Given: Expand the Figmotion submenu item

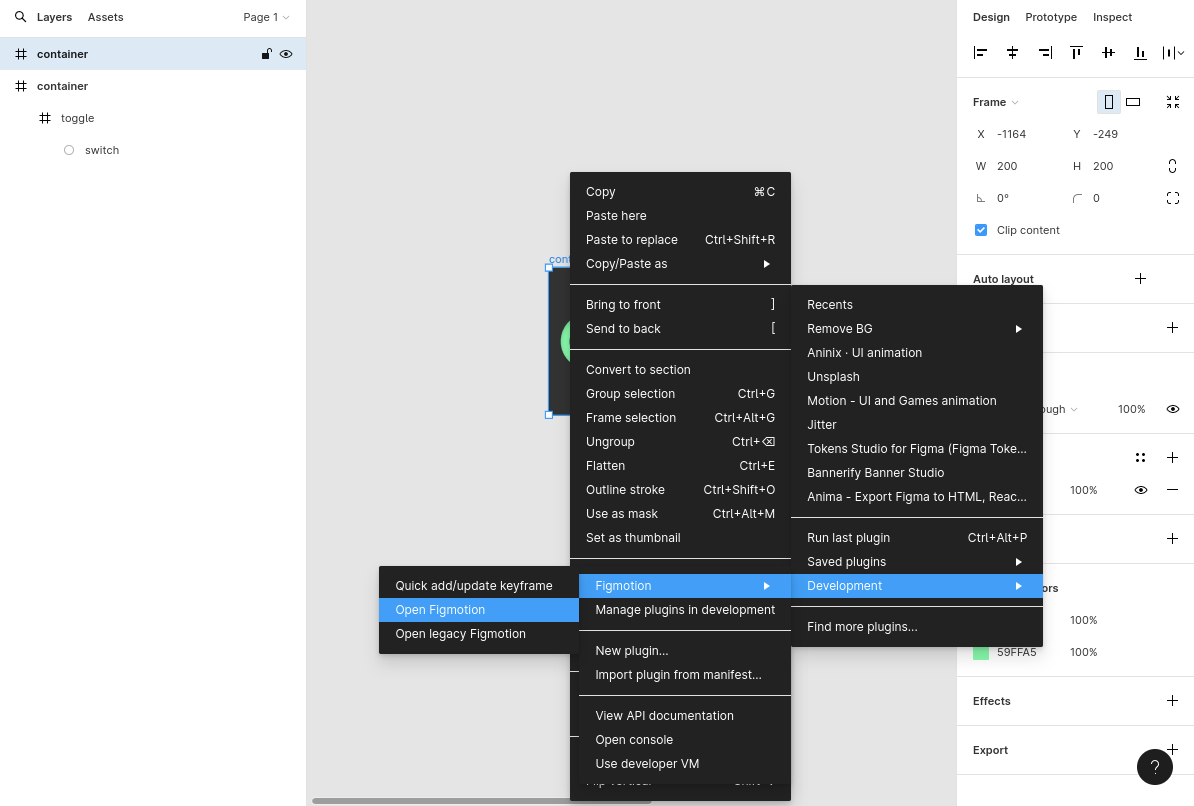Looking at the screenshot, I should coord(685,586).
